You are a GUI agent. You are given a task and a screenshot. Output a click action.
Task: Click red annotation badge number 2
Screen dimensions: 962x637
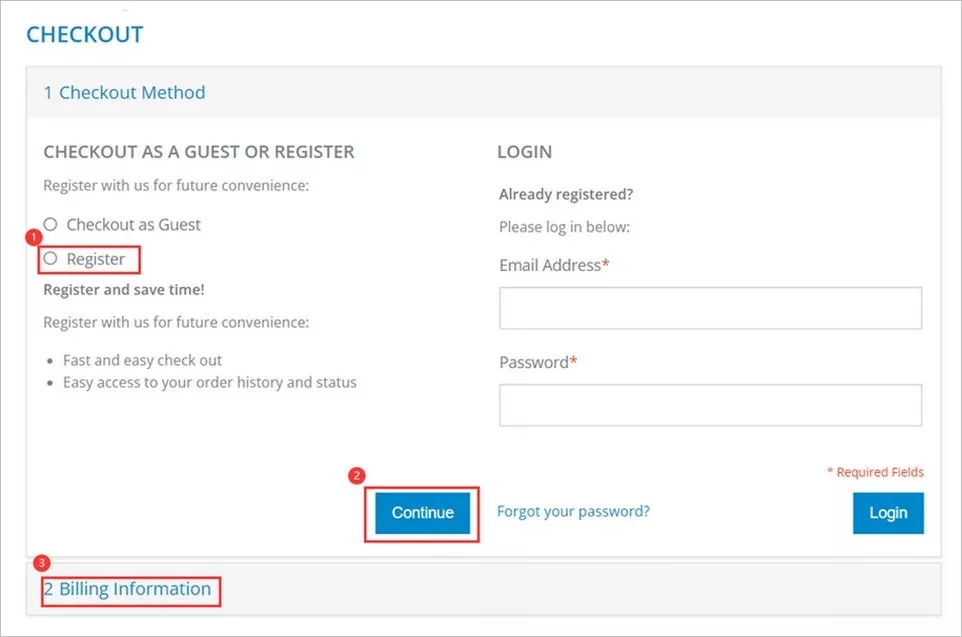(357, 476)
